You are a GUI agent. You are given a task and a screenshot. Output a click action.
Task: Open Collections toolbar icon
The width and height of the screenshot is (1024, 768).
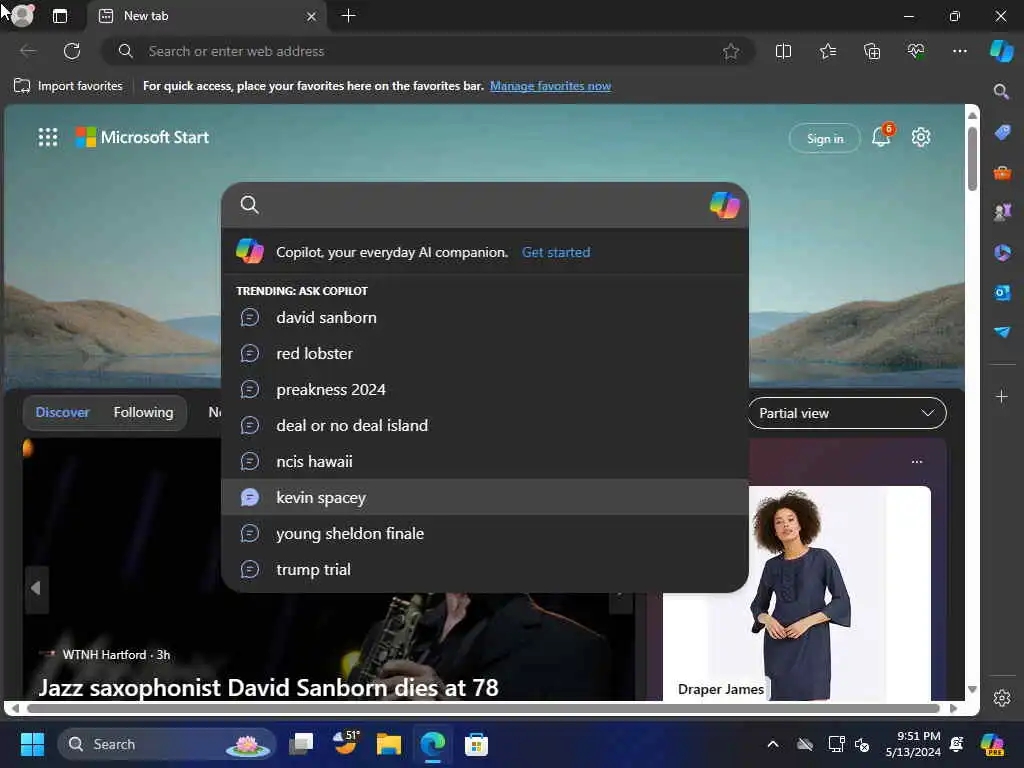click(872, 51)
